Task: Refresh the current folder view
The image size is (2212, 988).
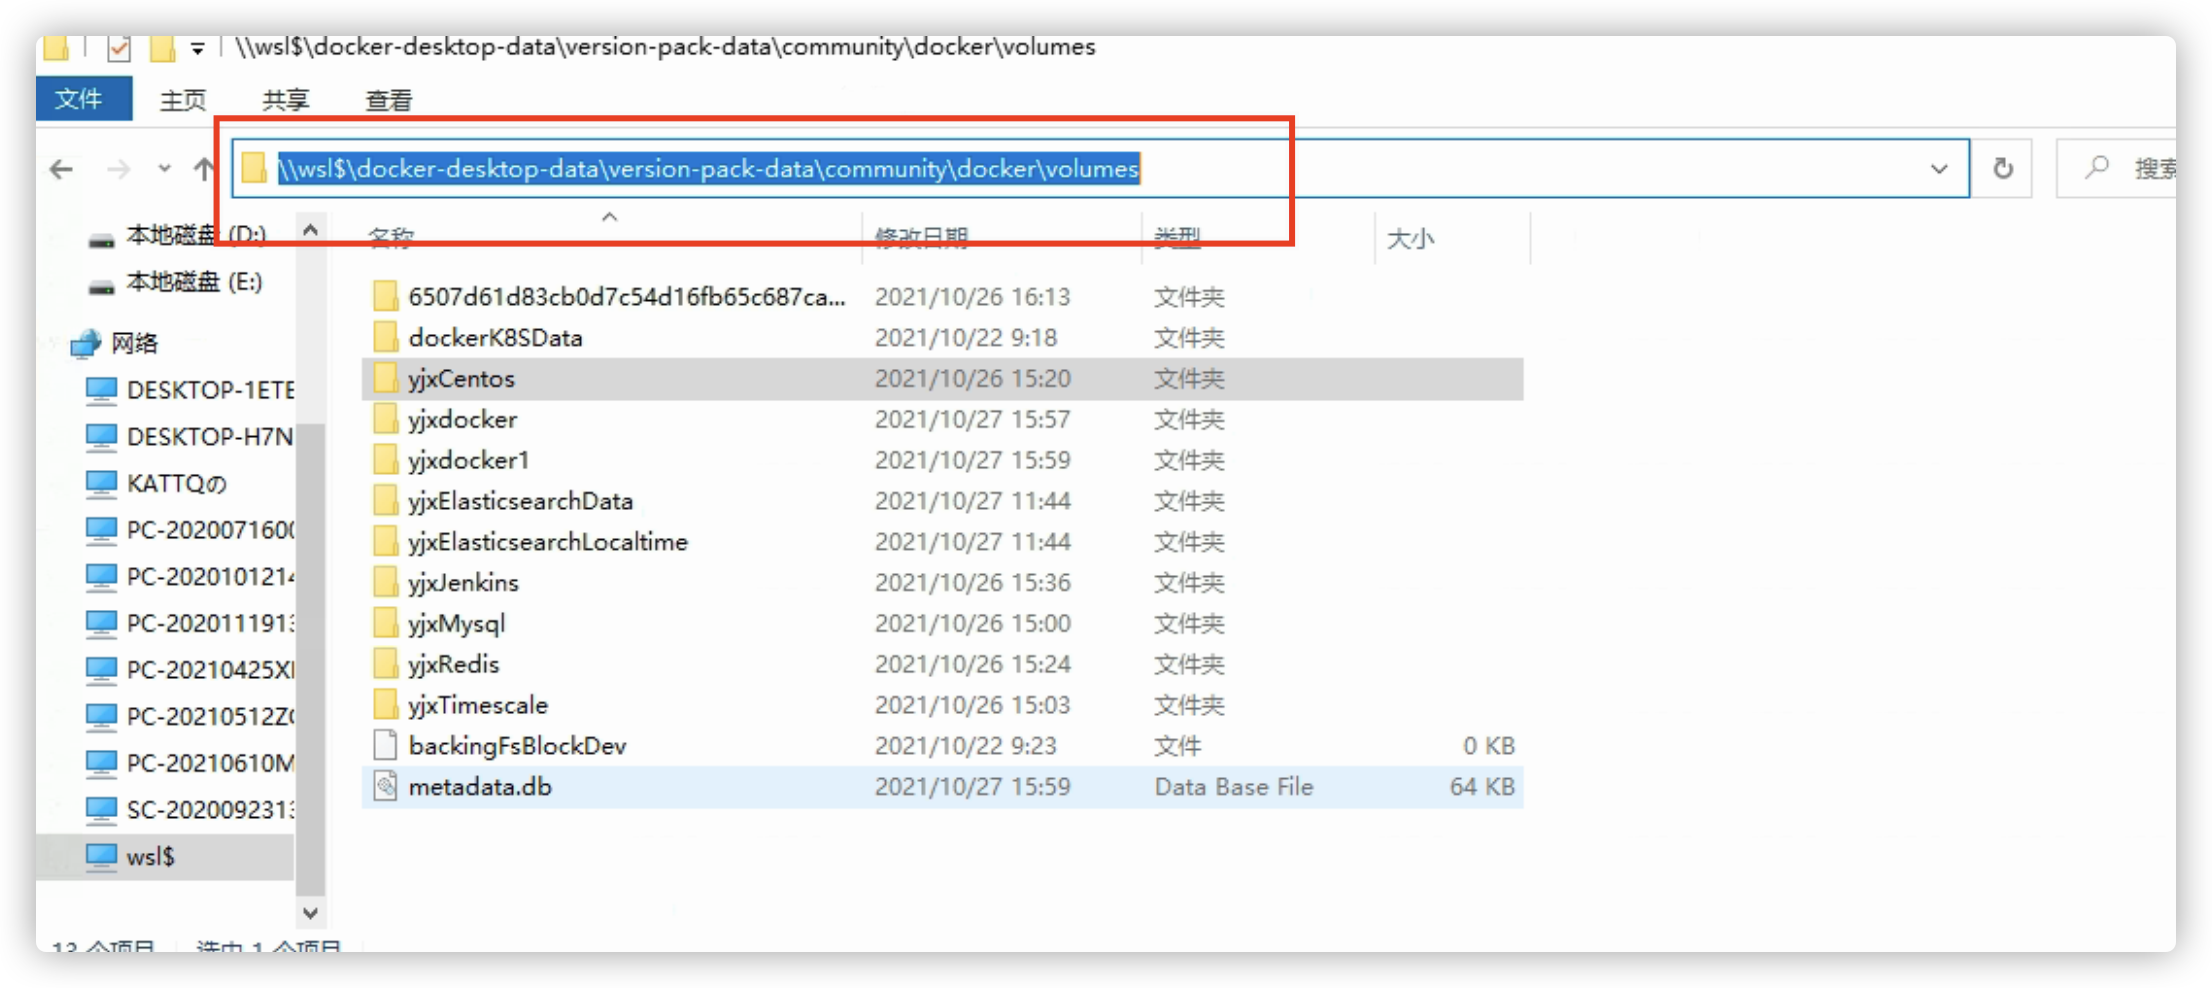Action: click(2003, 168)
